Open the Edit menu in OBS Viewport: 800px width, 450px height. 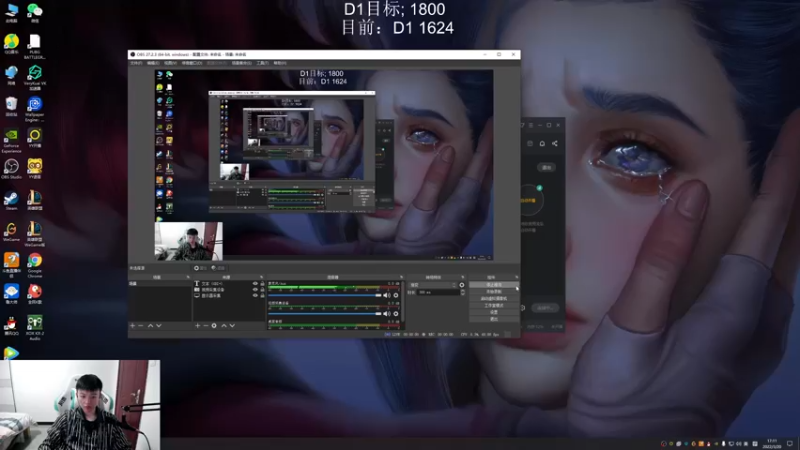coord(153,63)
